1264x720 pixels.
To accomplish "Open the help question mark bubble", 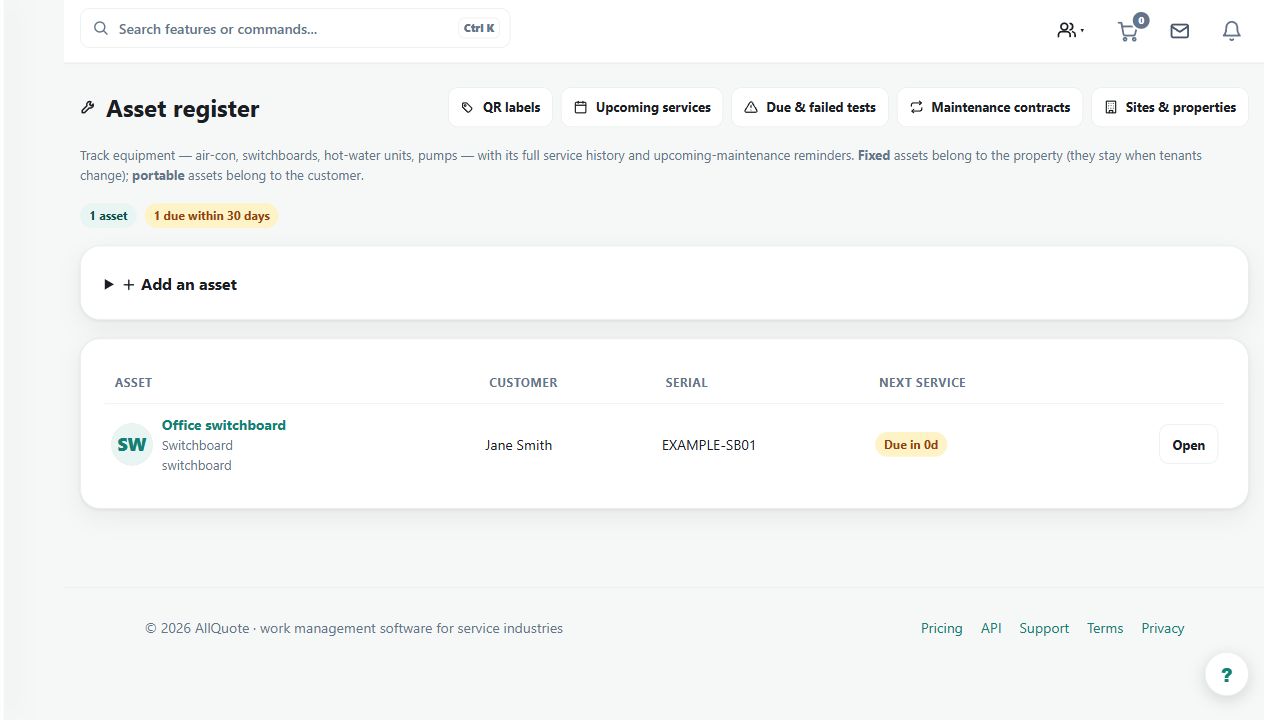I will click(x=1226, y=674).
